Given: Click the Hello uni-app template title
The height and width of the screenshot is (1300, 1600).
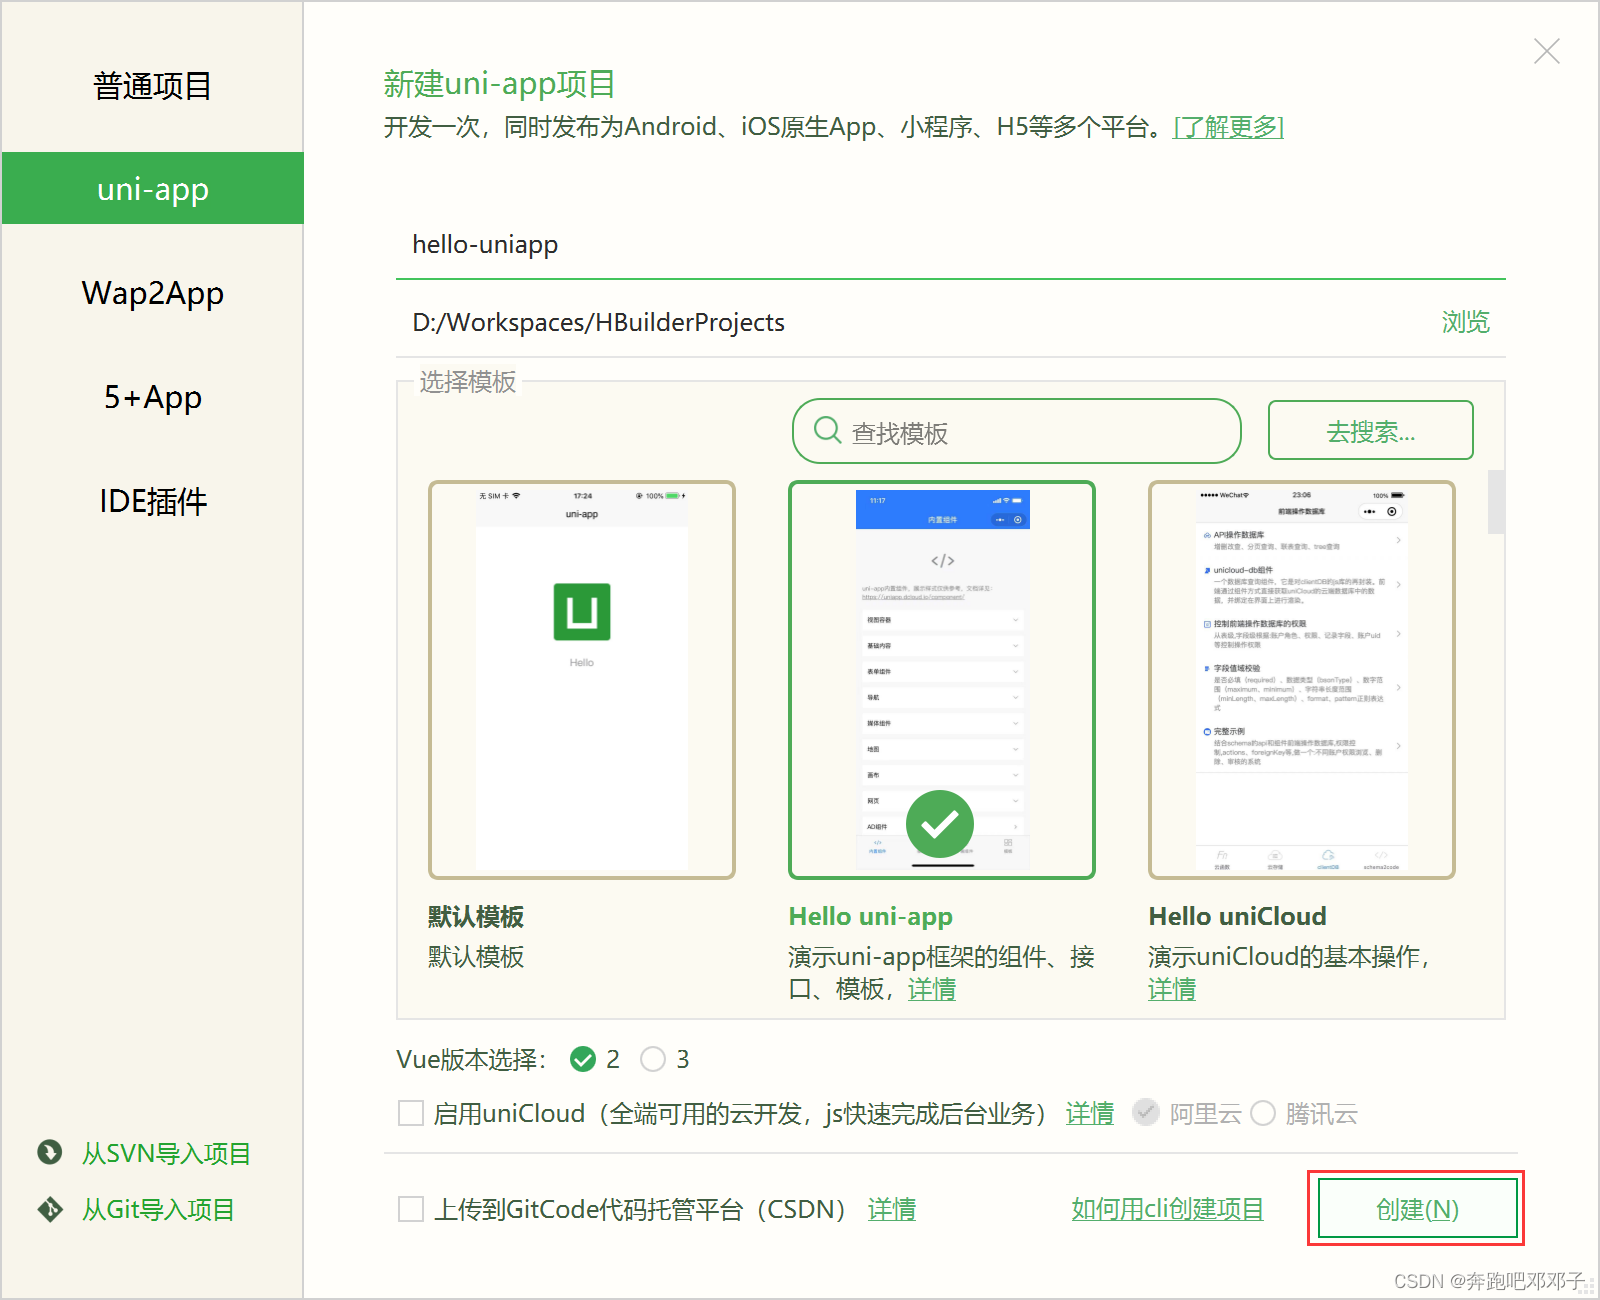Looking at the screenshot, I should (870, 916).
